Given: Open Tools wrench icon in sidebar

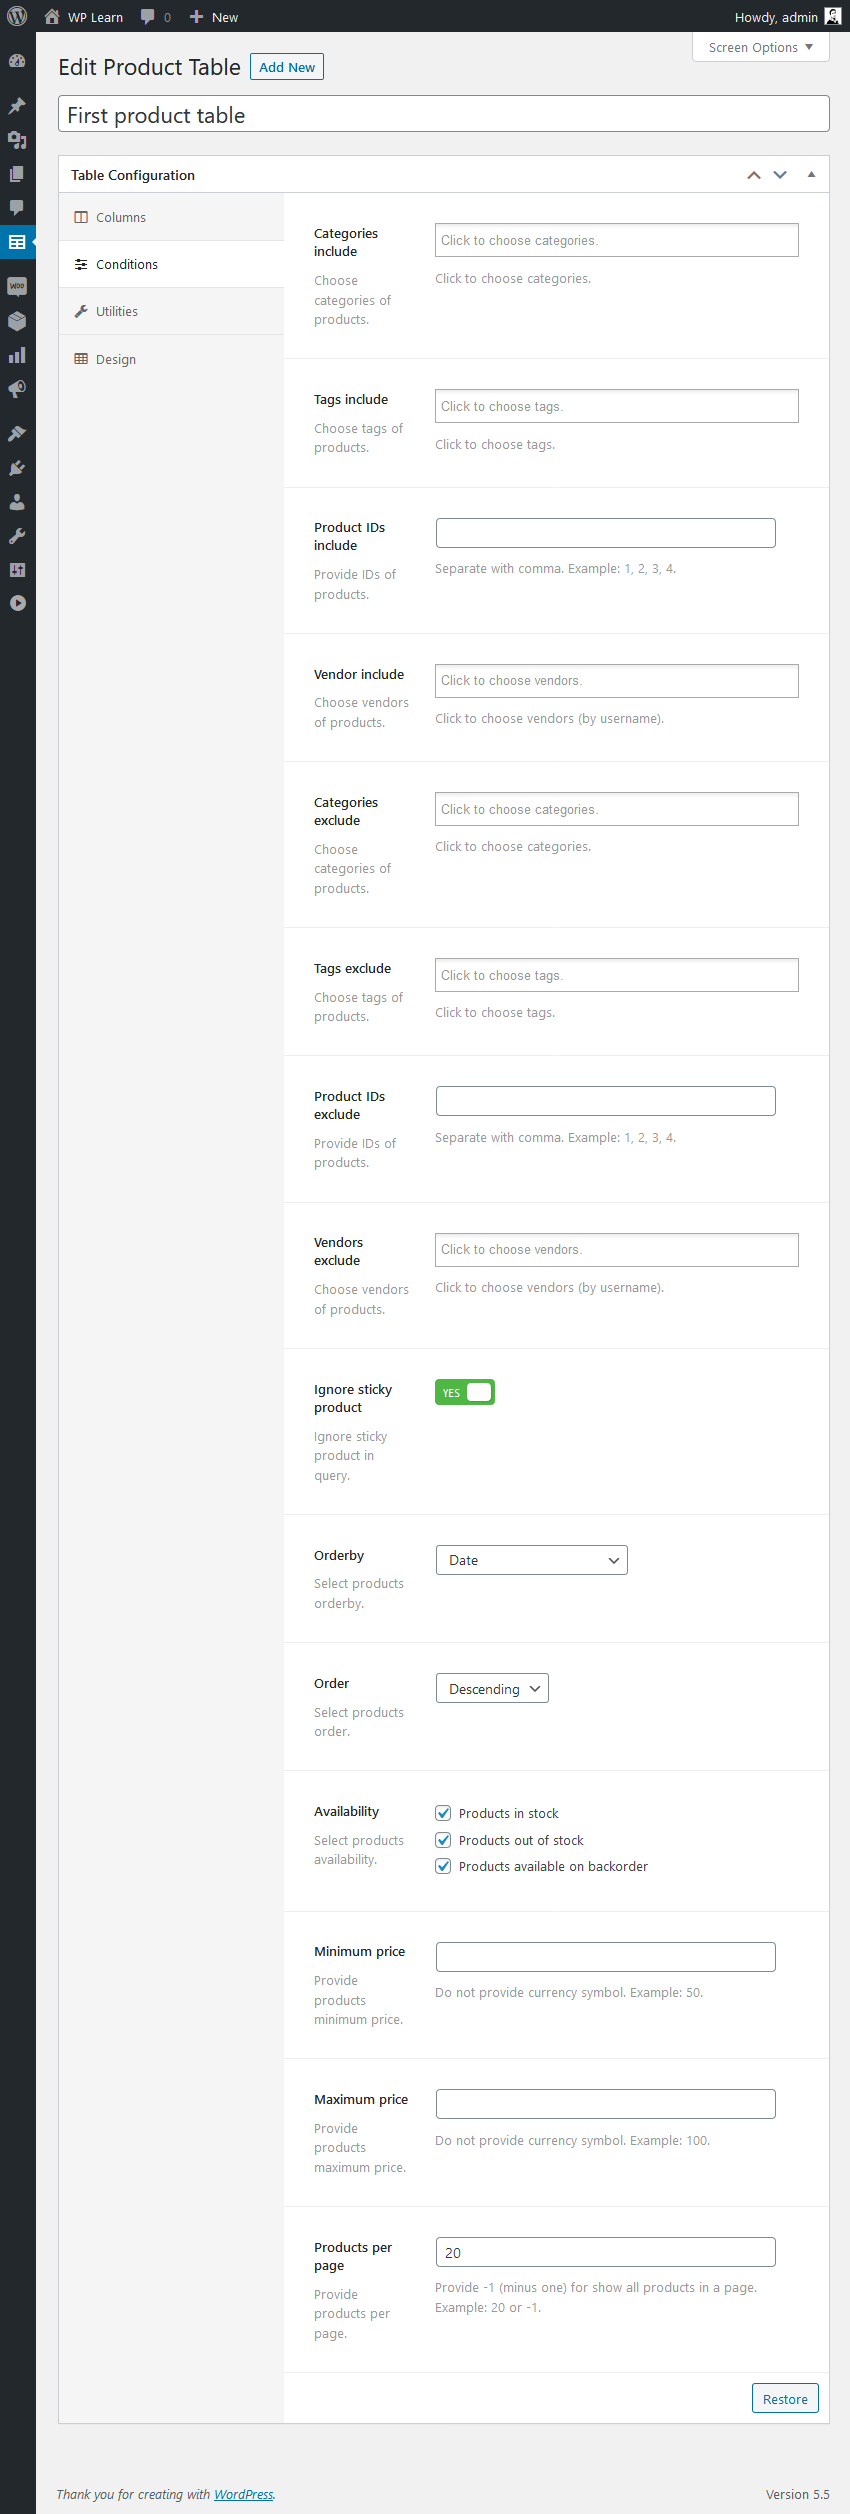Looking at the screenshot, I should coord(17,536).
